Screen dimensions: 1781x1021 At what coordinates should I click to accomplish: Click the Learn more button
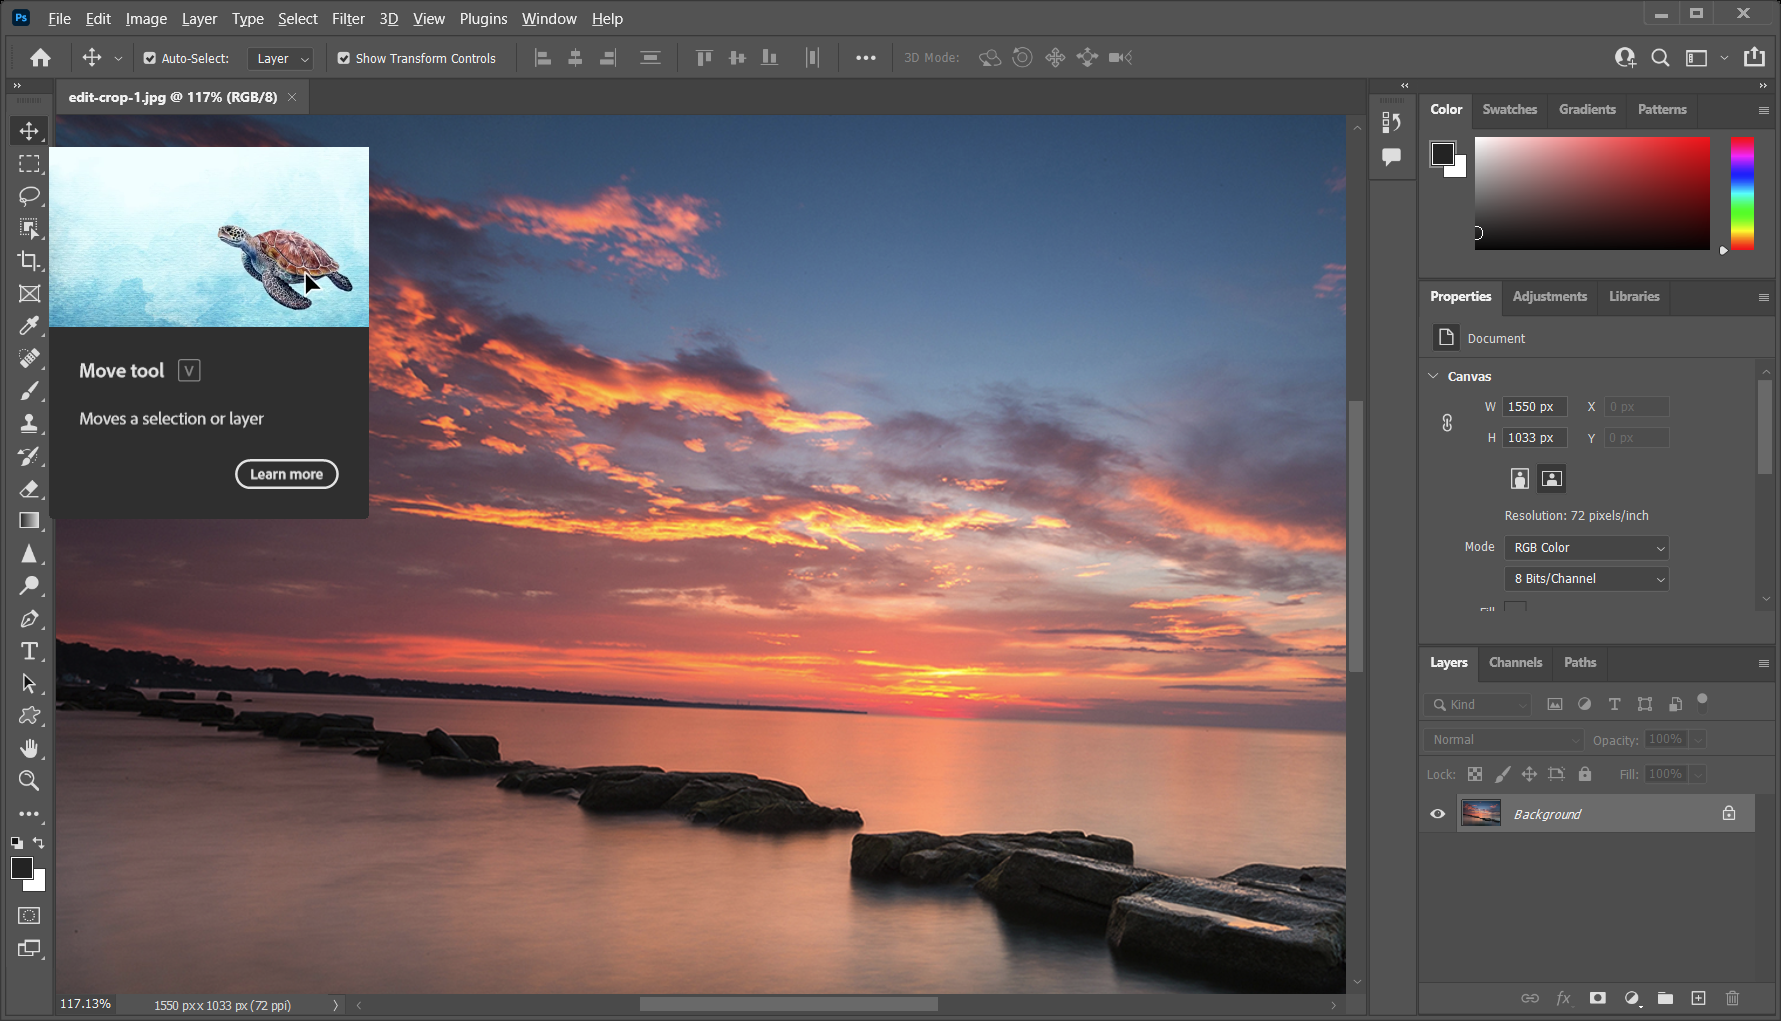point(286,474)
